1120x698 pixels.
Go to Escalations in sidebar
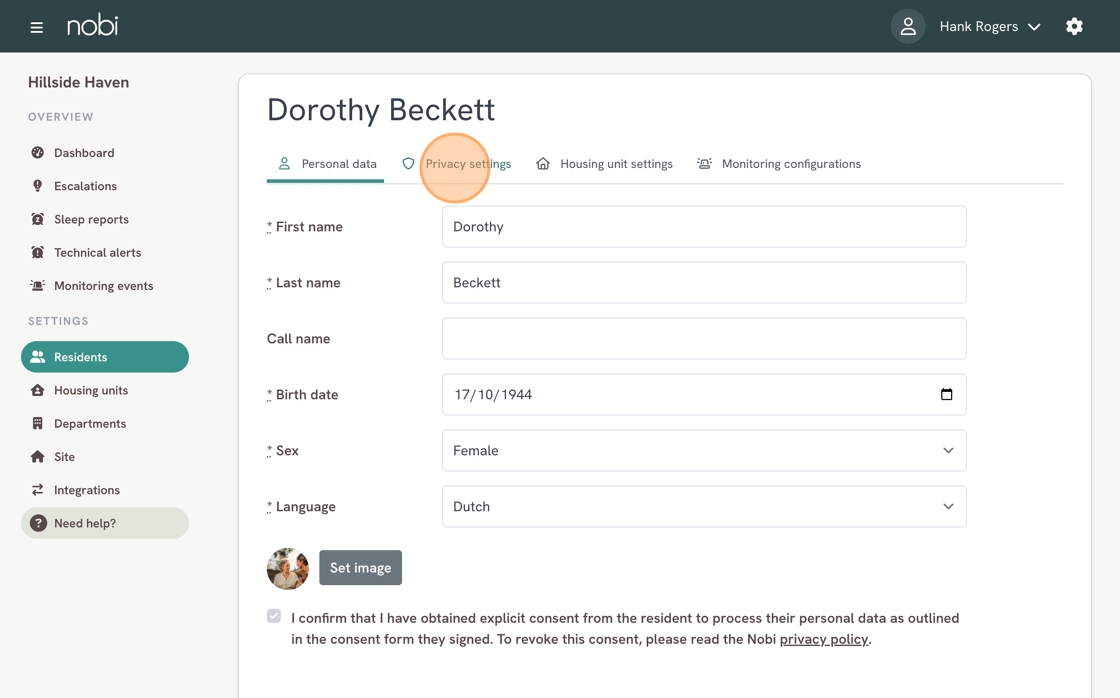[x=85, y=186]
